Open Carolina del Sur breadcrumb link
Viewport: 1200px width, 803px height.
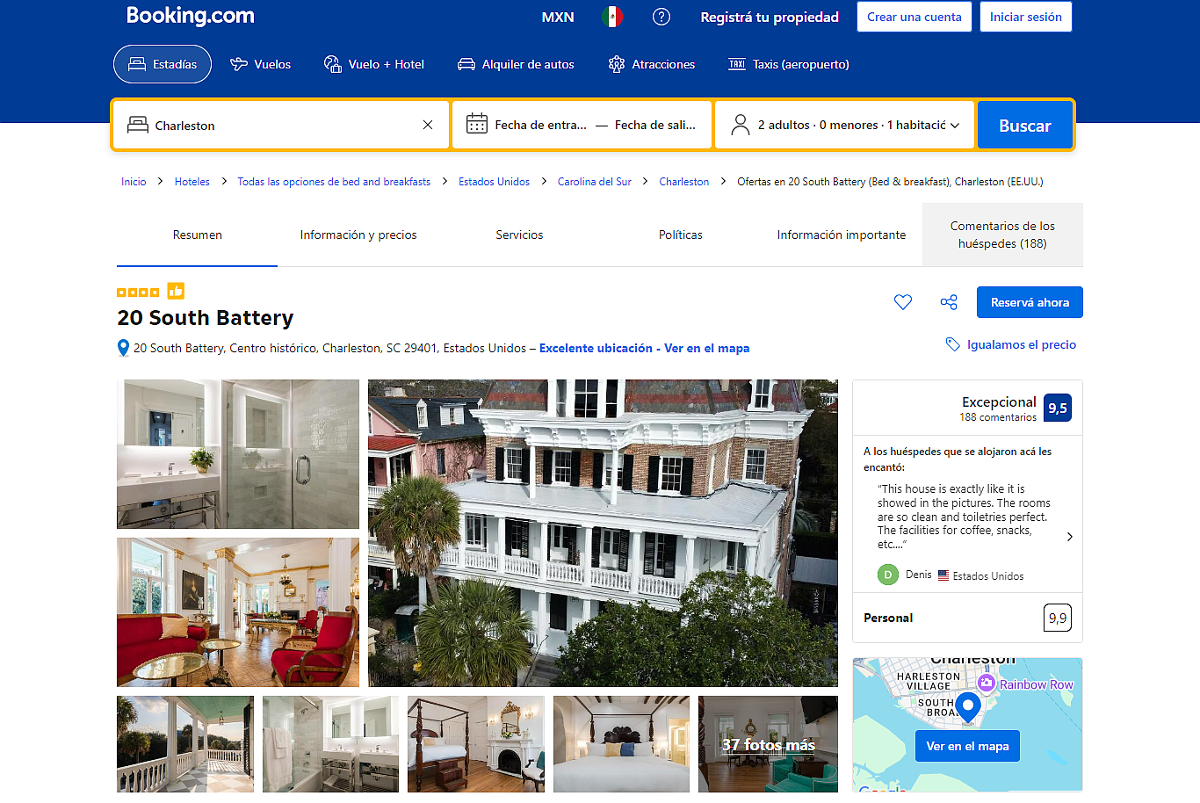click(595, 182)
